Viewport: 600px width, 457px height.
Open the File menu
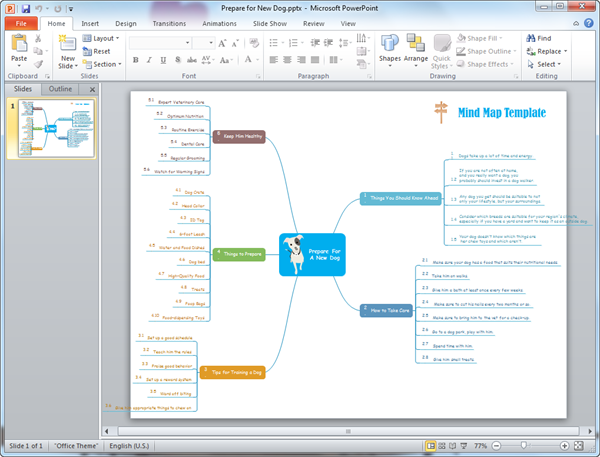[21, 21]
